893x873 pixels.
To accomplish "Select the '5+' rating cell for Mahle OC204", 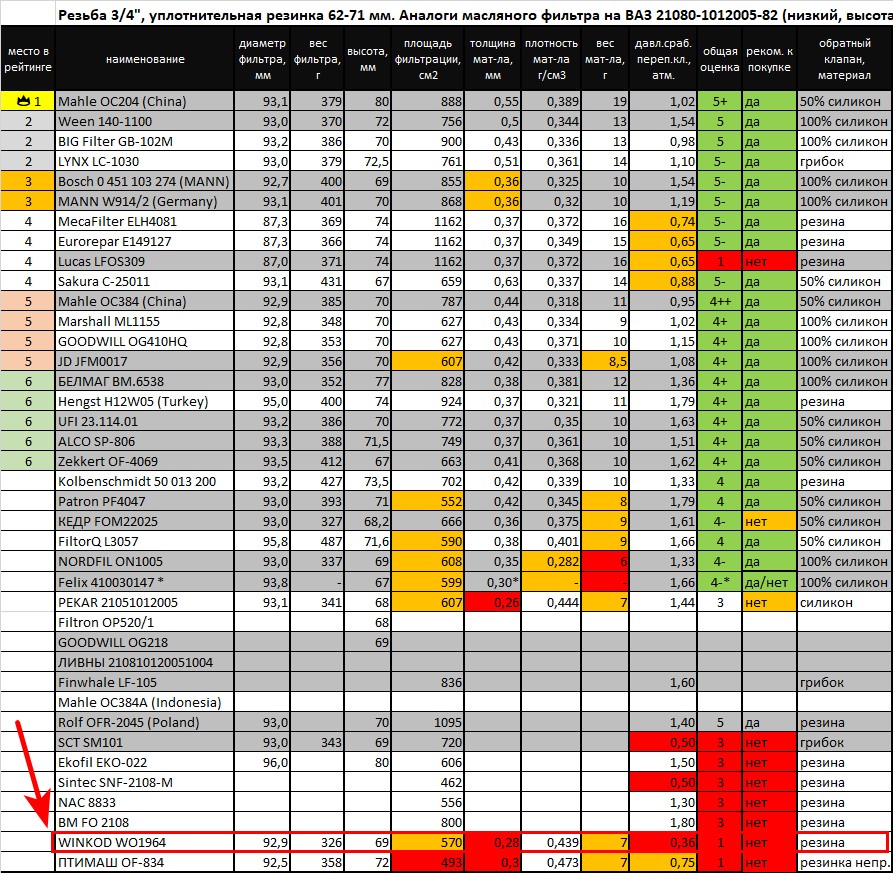I will 719,101.
